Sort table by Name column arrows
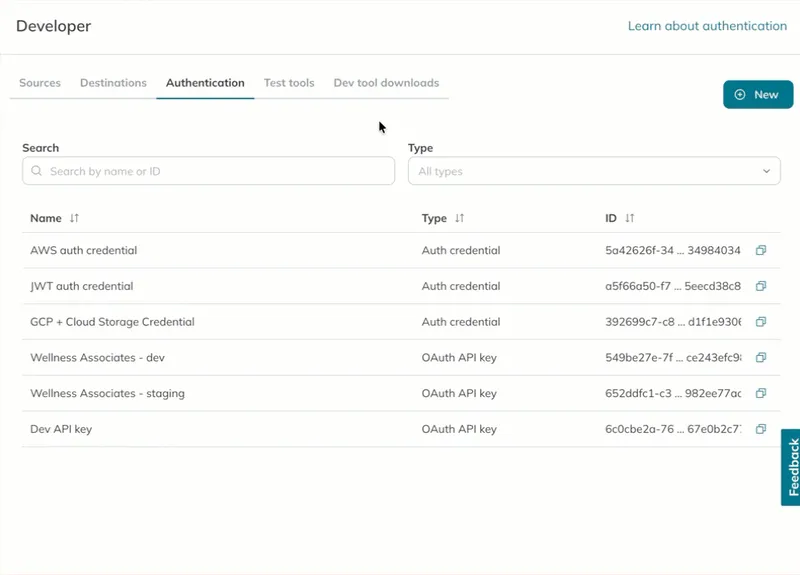This screenshot has height=575, width=800. 74,218
